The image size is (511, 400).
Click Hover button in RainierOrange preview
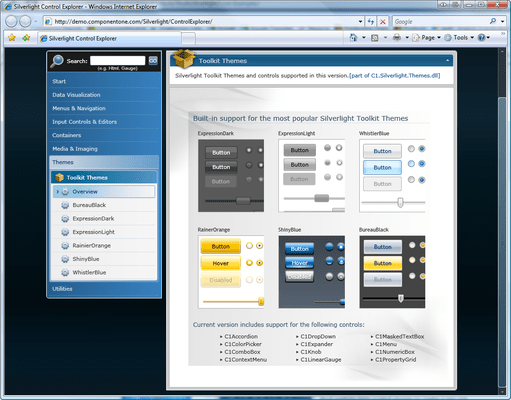[221, 263]
